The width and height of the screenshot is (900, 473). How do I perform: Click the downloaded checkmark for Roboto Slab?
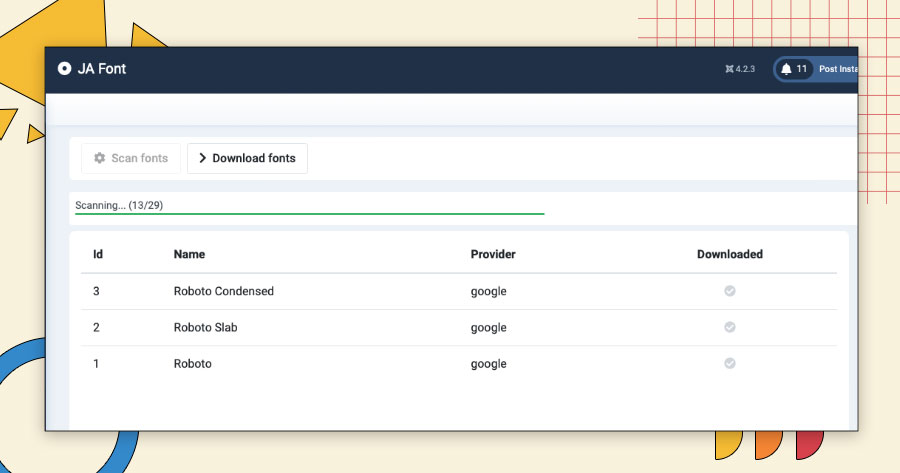[730, 327]
